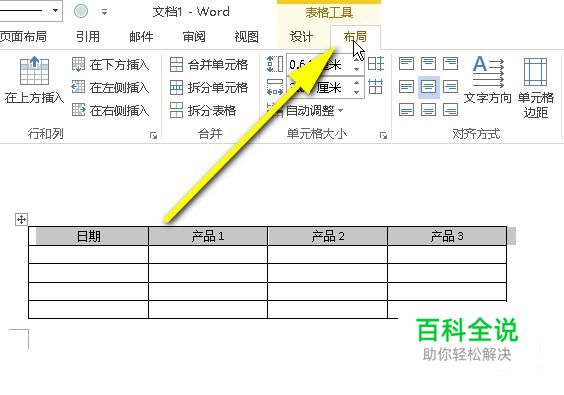564x395 pixels.
Task: Click Text Direction (文字方向) button
Action: tap(488, 80)
